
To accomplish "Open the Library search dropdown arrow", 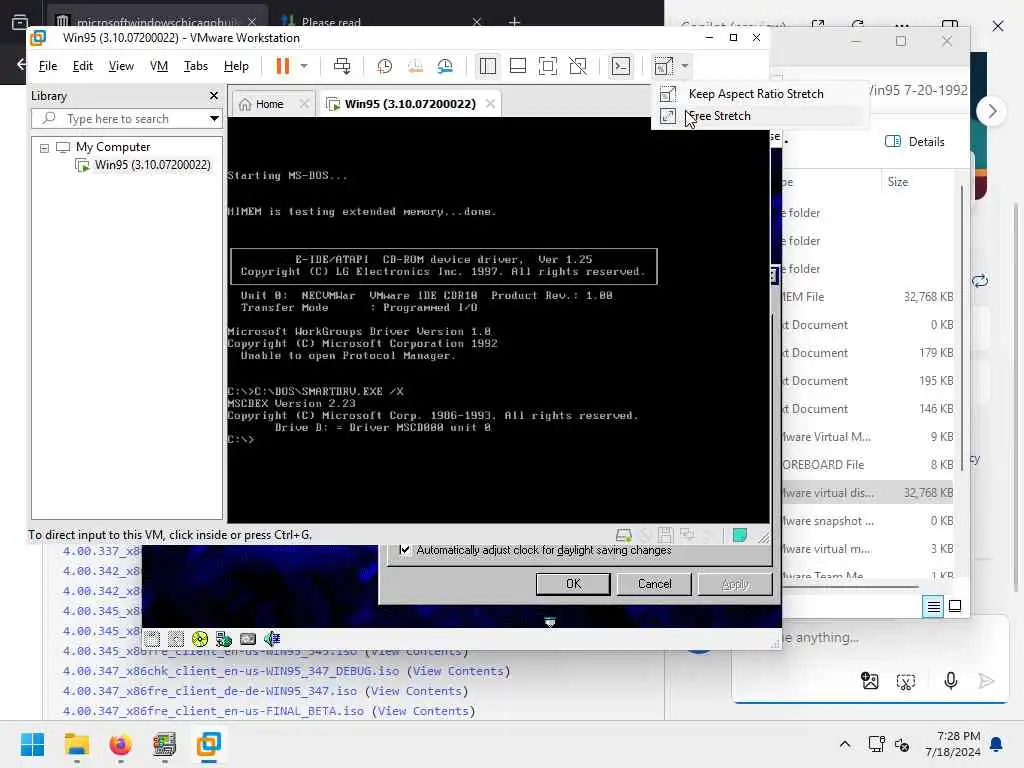I will 214,119.
